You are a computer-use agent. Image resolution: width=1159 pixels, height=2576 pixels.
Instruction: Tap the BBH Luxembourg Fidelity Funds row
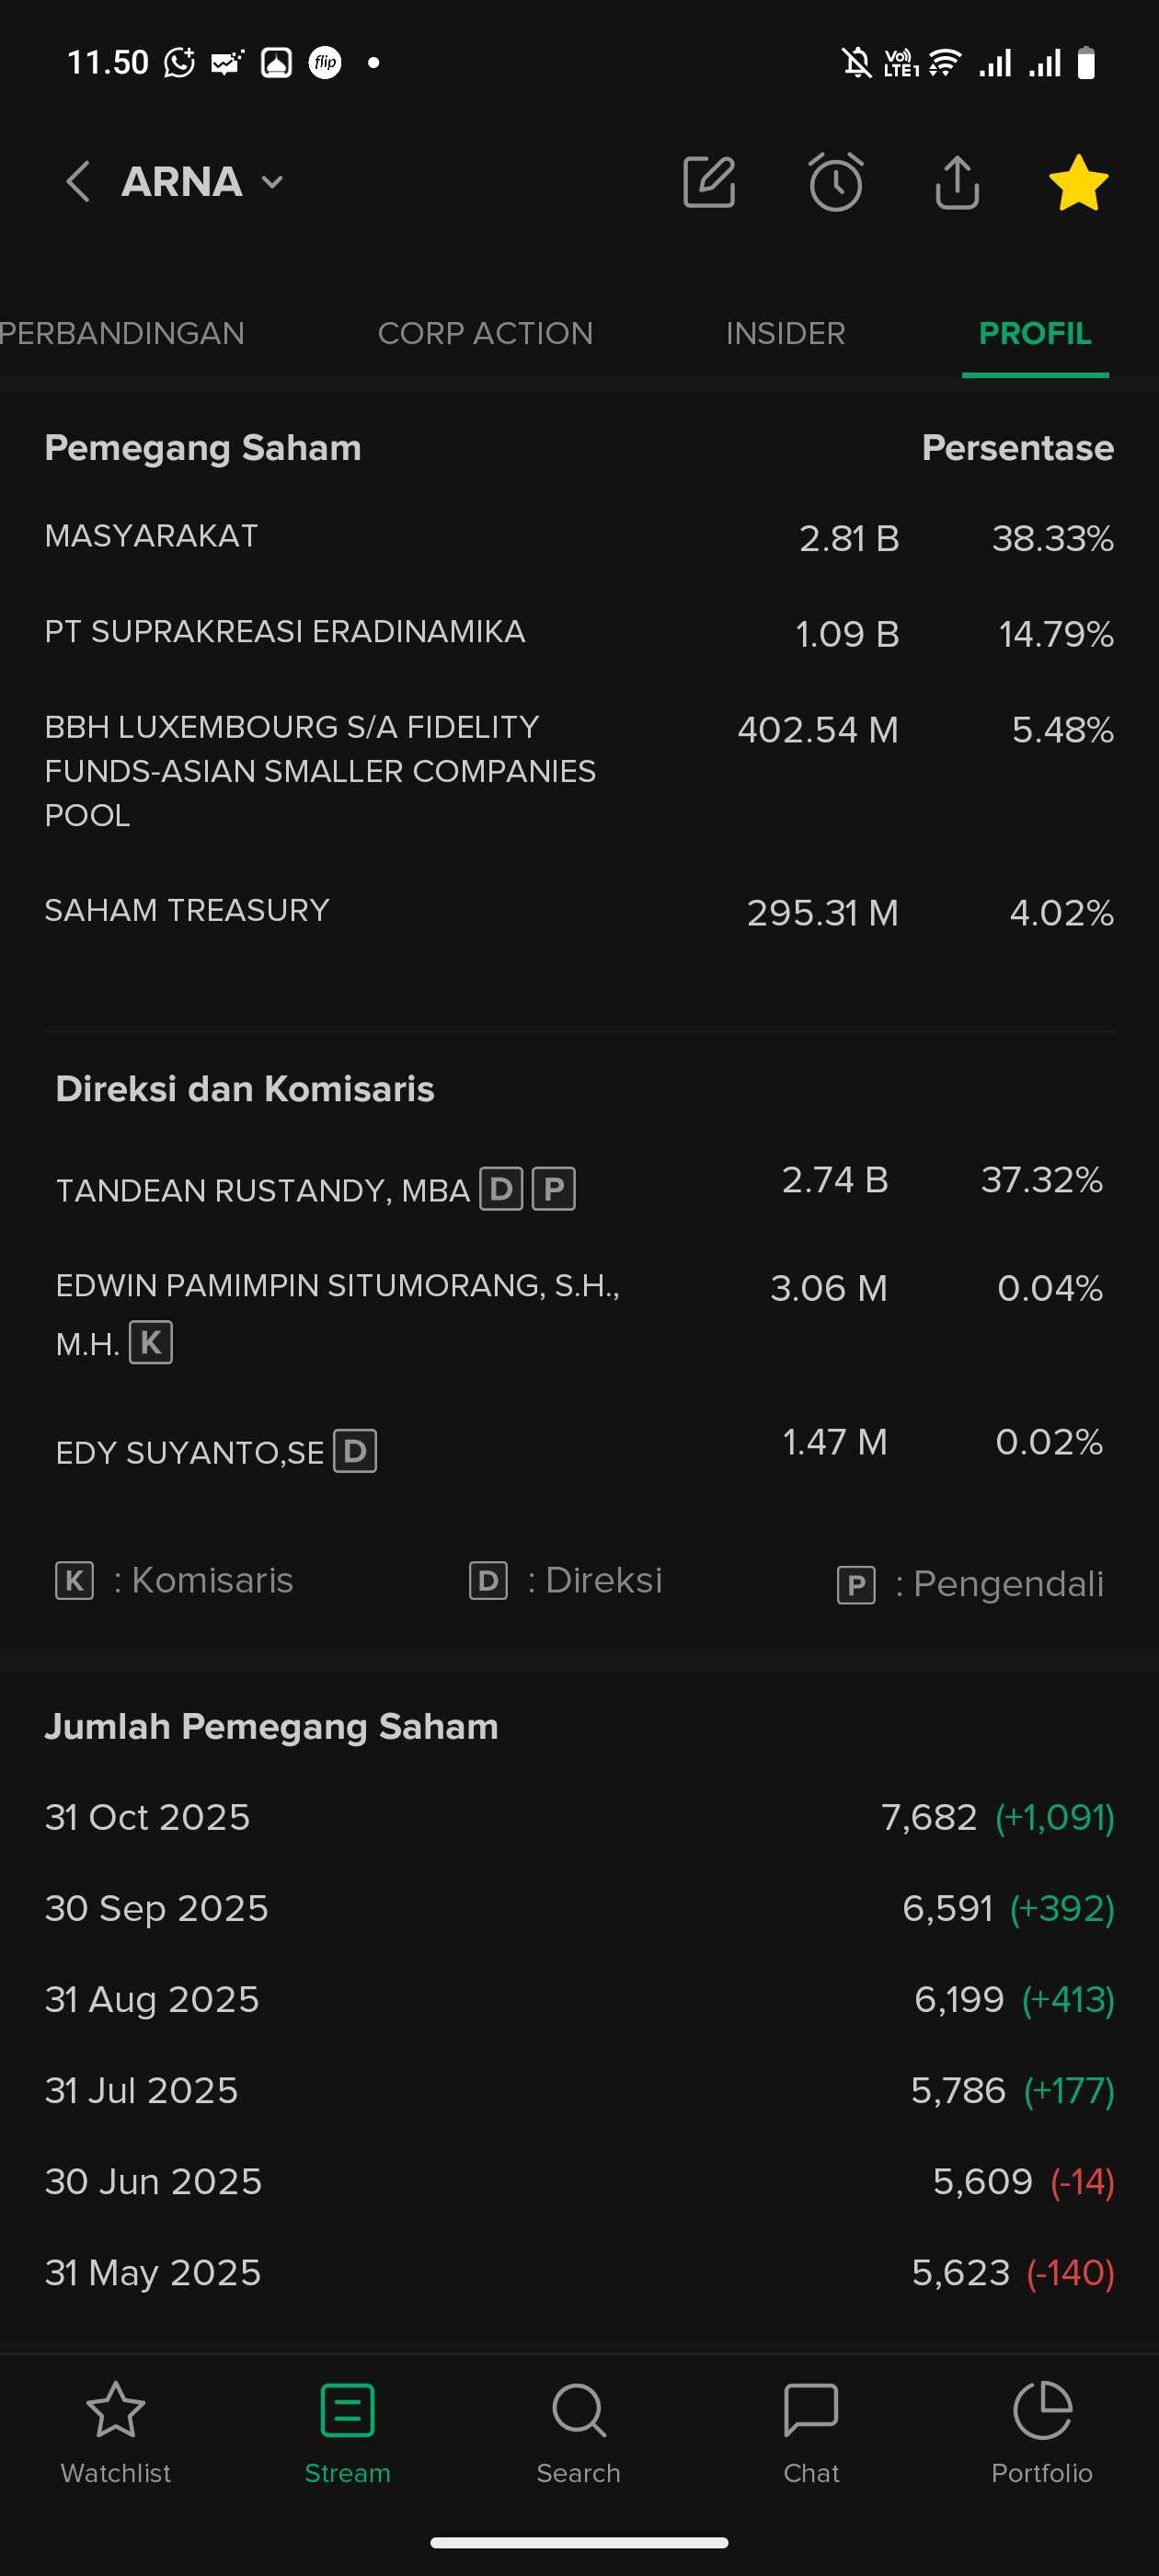tap(320, 771)
